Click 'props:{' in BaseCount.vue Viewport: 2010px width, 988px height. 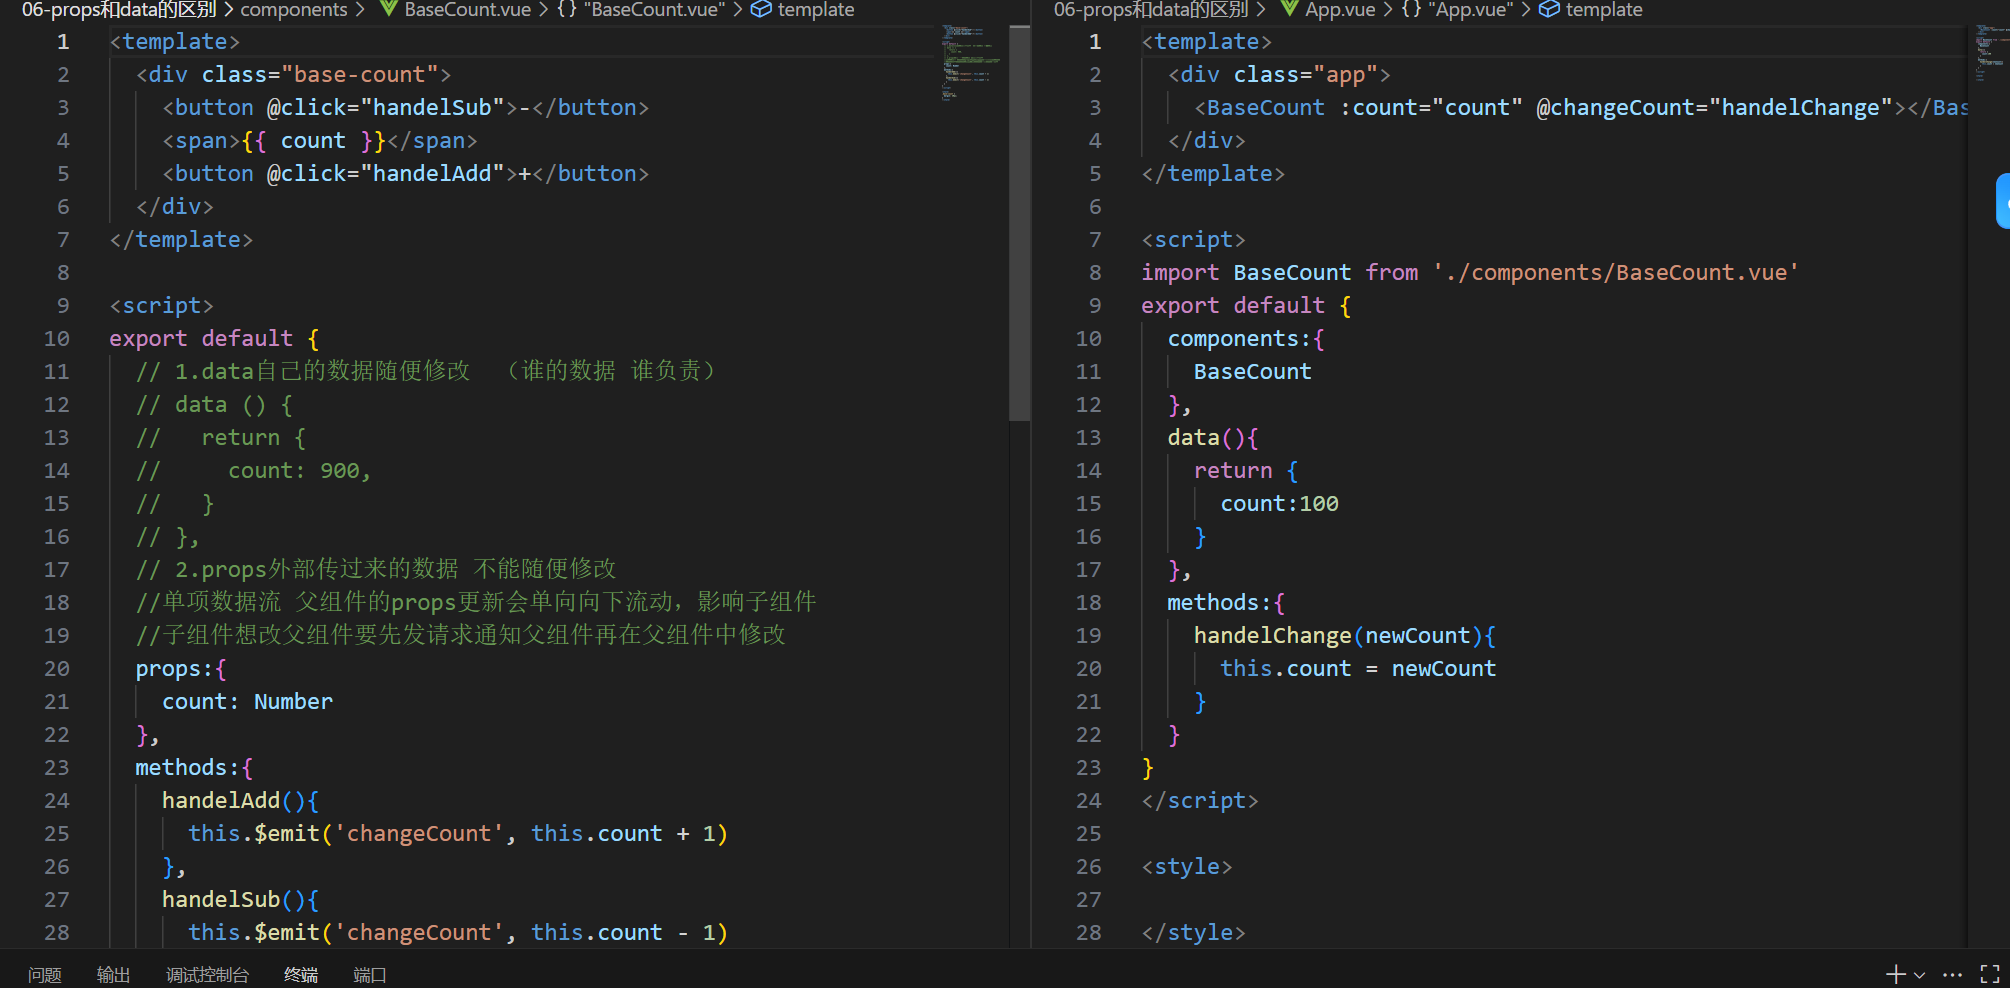click(181, 669)
